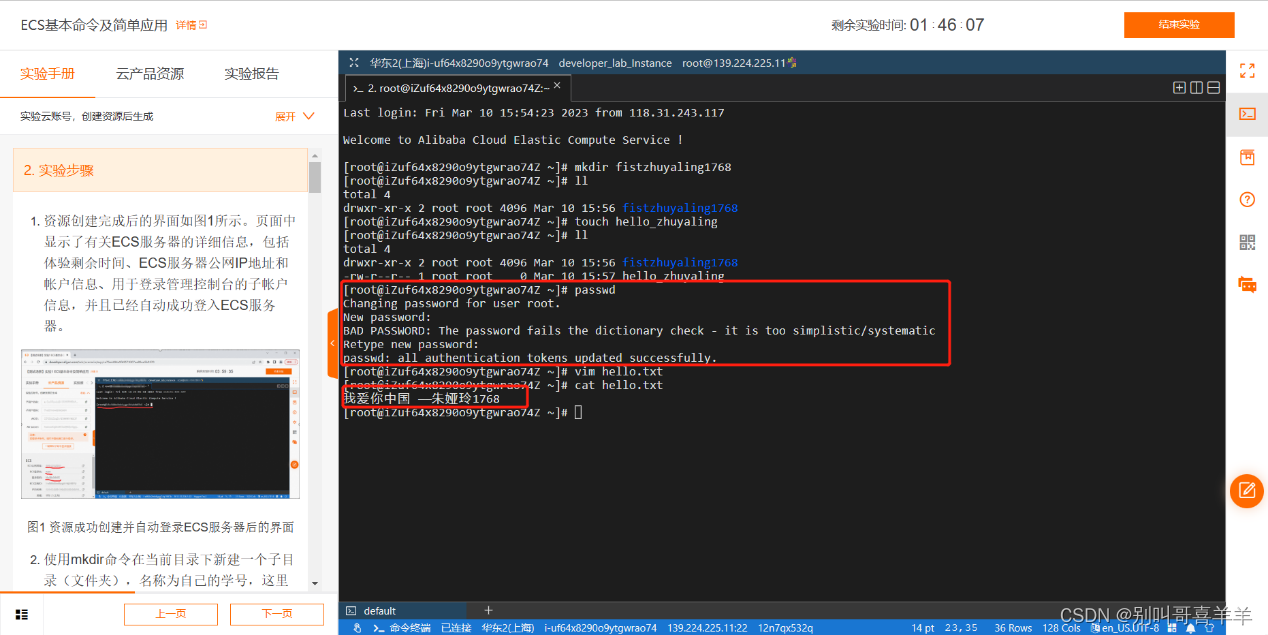Image resolution: width=1268 pixels, height=635 pixels.
Task: Show the QR code panel icon
Action: (1246, 241)
